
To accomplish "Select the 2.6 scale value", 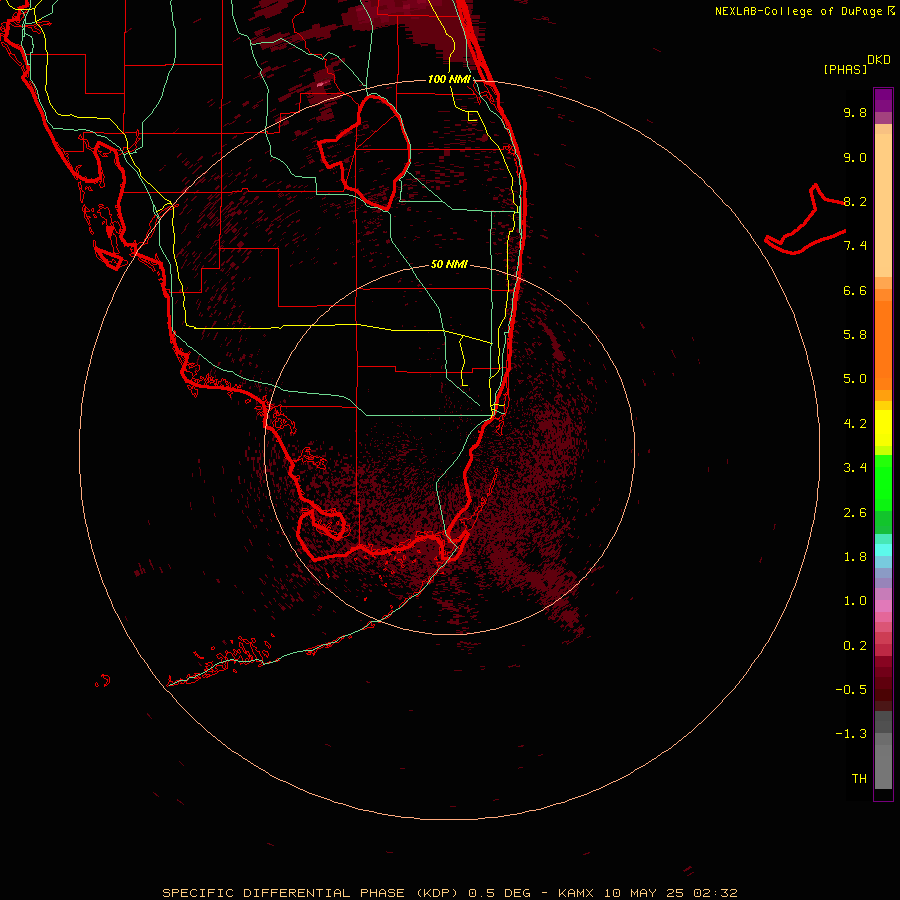I will point(855,513).
